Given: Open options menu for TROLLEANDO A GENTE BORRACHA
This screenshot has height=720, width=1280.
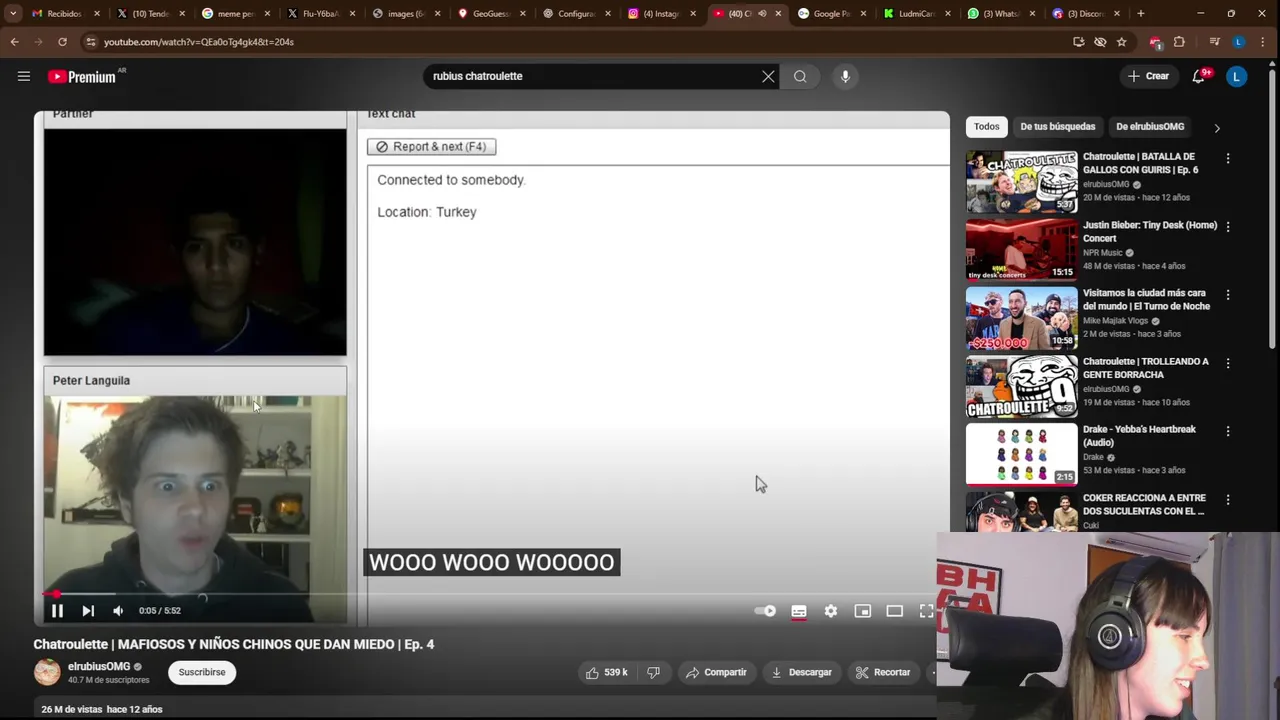Looking at the screenshot, I should (1228, 362).
